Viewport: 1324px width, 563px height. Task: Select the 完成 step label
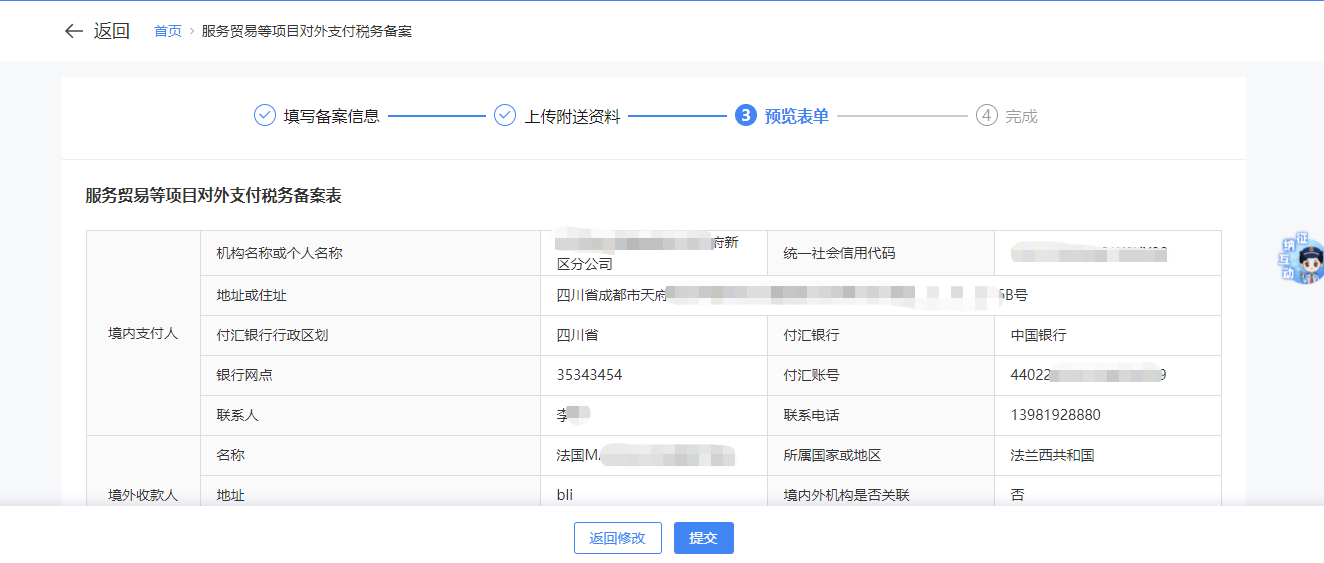pos(1021,116)
